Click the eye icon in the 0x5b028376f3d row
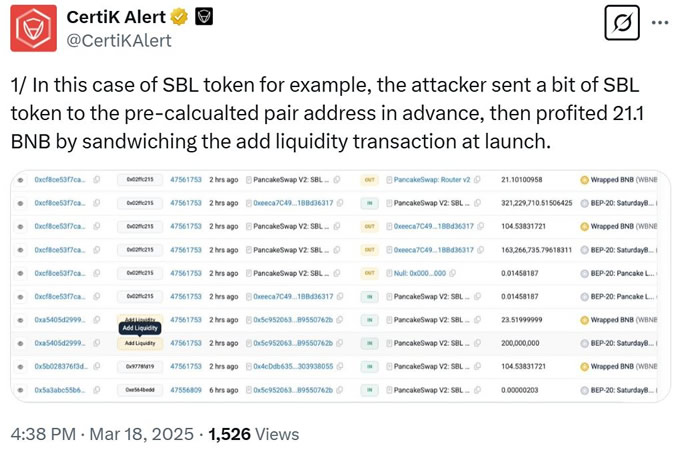680x453 pixels. point(20,365)
